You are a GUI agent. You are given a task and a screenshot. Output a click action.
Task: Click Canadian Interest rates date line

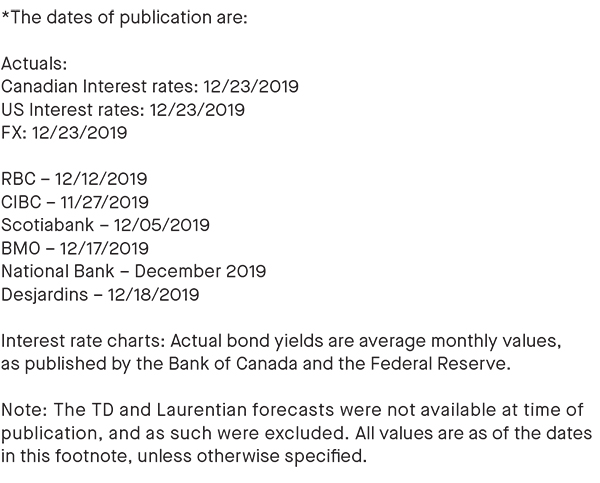pos(150,86)
